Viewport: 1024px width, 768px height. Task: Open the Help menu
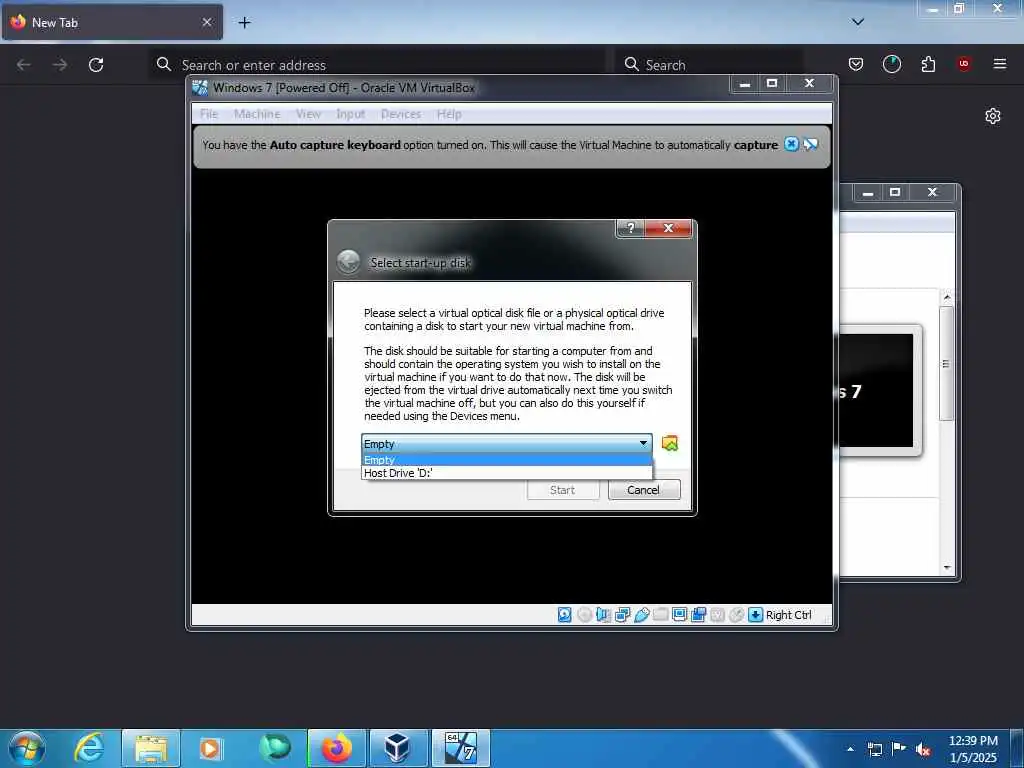[449, 114]
